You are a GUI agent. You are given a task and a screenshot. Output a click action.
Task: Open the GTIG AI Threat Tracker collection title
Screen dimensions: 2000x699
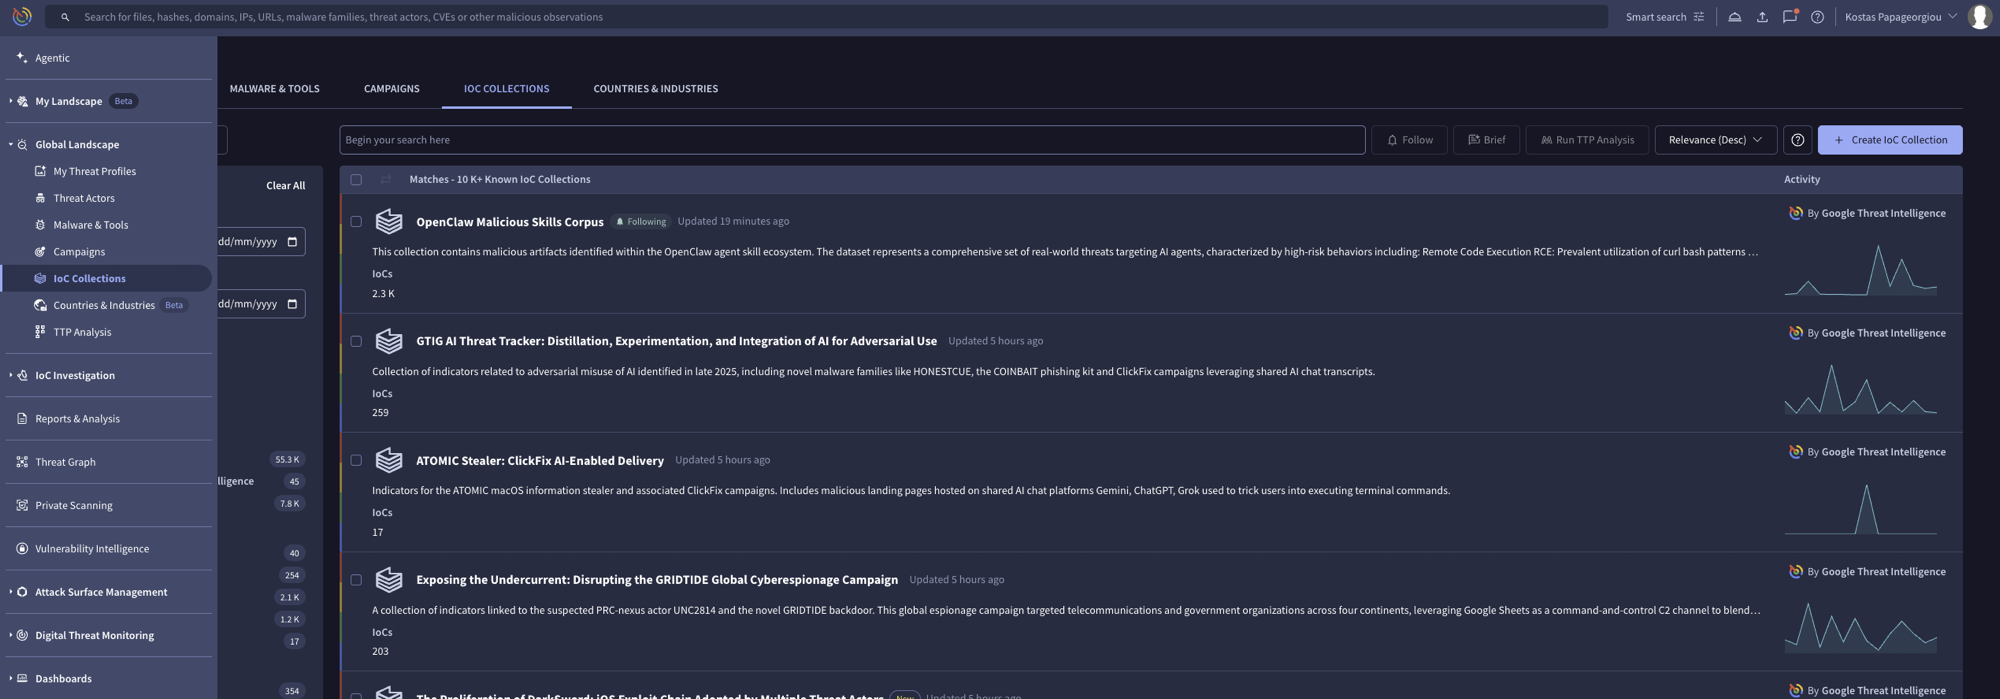coord(676,341)
